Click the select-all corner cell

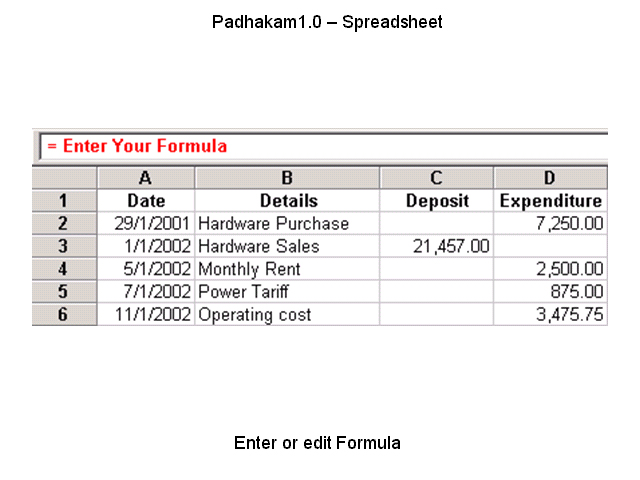coord(64,178)
